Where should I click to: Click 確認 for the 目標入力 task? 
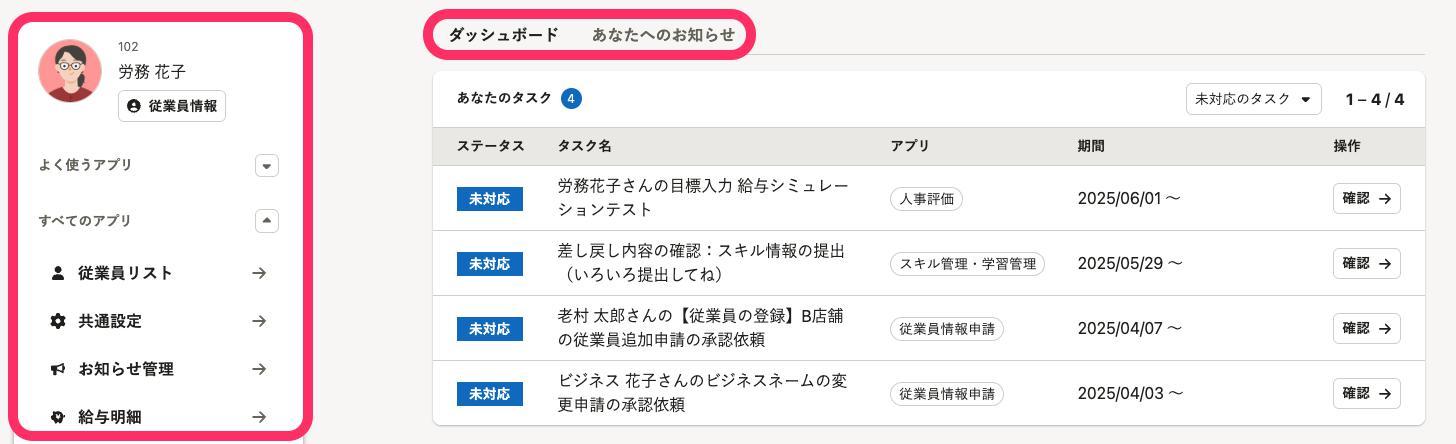pos(1366,199)
